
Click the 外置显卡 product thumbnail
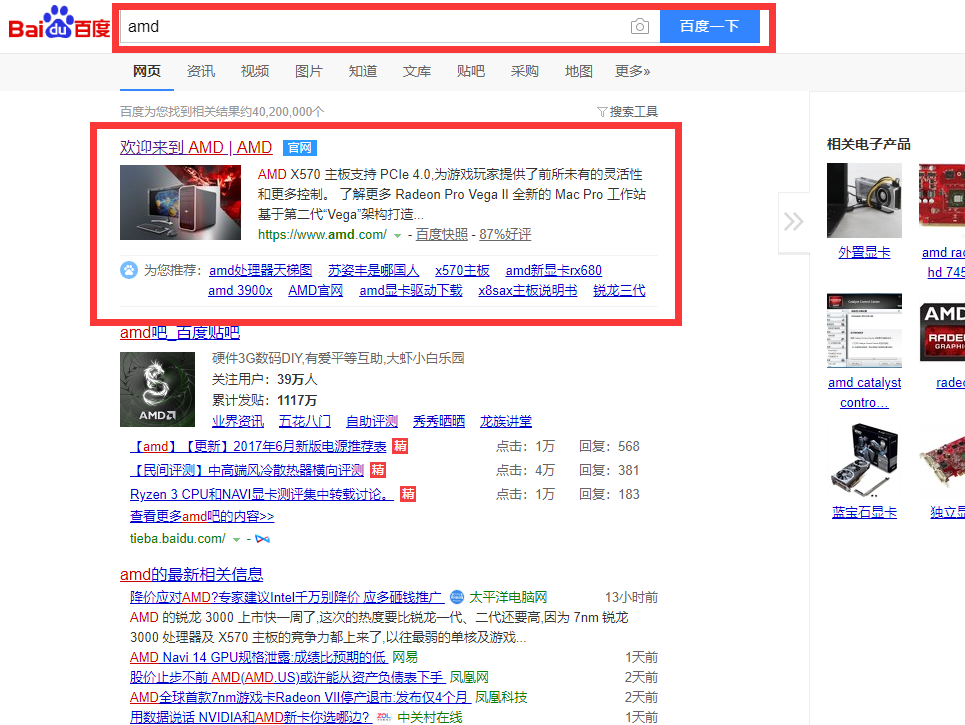click(x=864, y=200)
